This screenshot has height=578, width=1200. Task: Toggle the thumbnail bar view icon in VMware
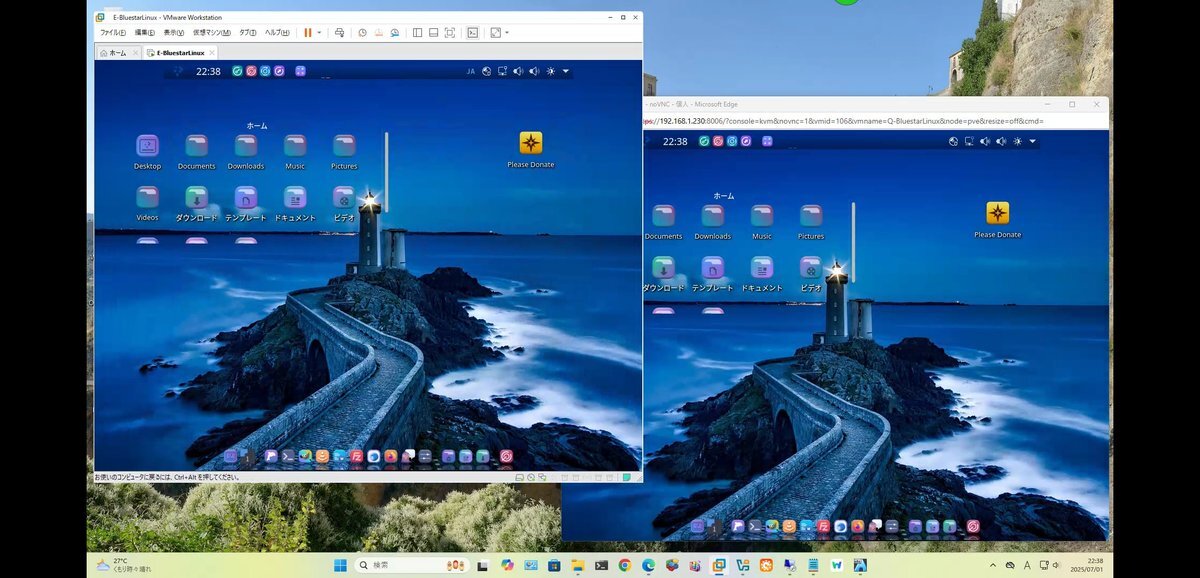coord(433,33)
